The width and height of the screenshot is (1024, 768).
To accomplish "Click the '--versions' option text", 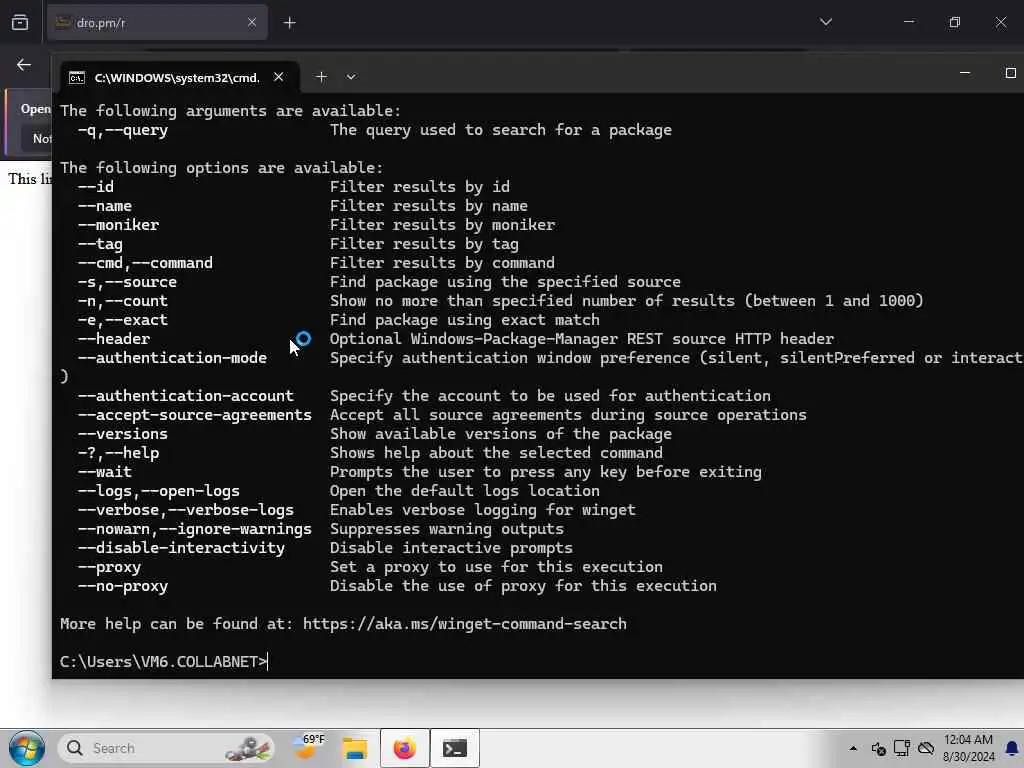I will pos(123,434).
